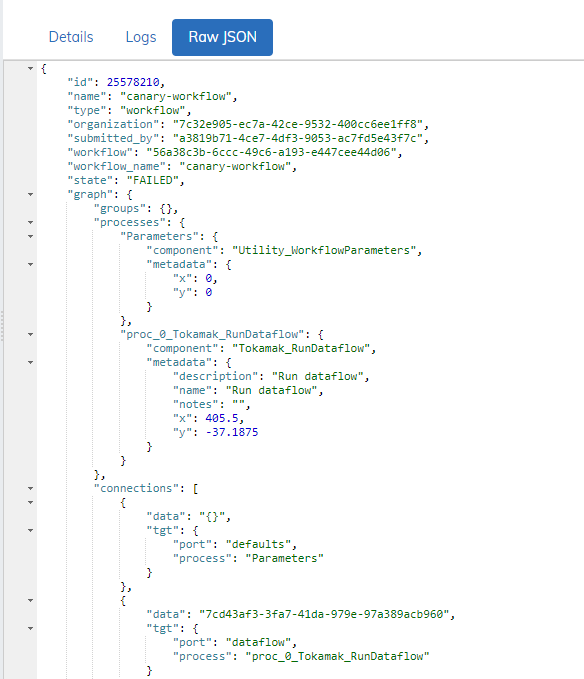Click the "graph" key

coord(90,194)
